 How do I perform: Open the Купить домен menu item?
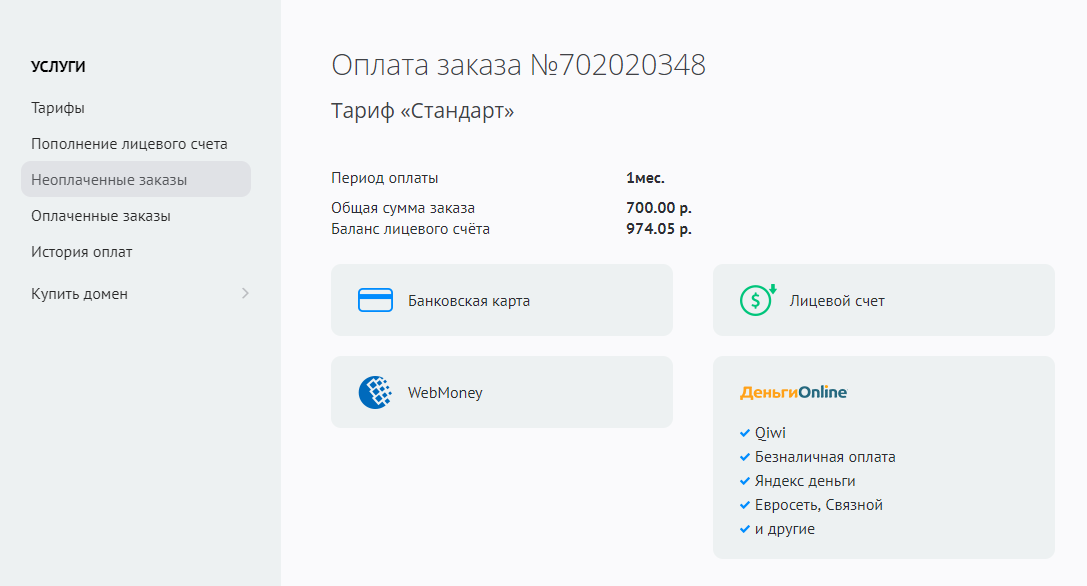click(x=80, y=294)
